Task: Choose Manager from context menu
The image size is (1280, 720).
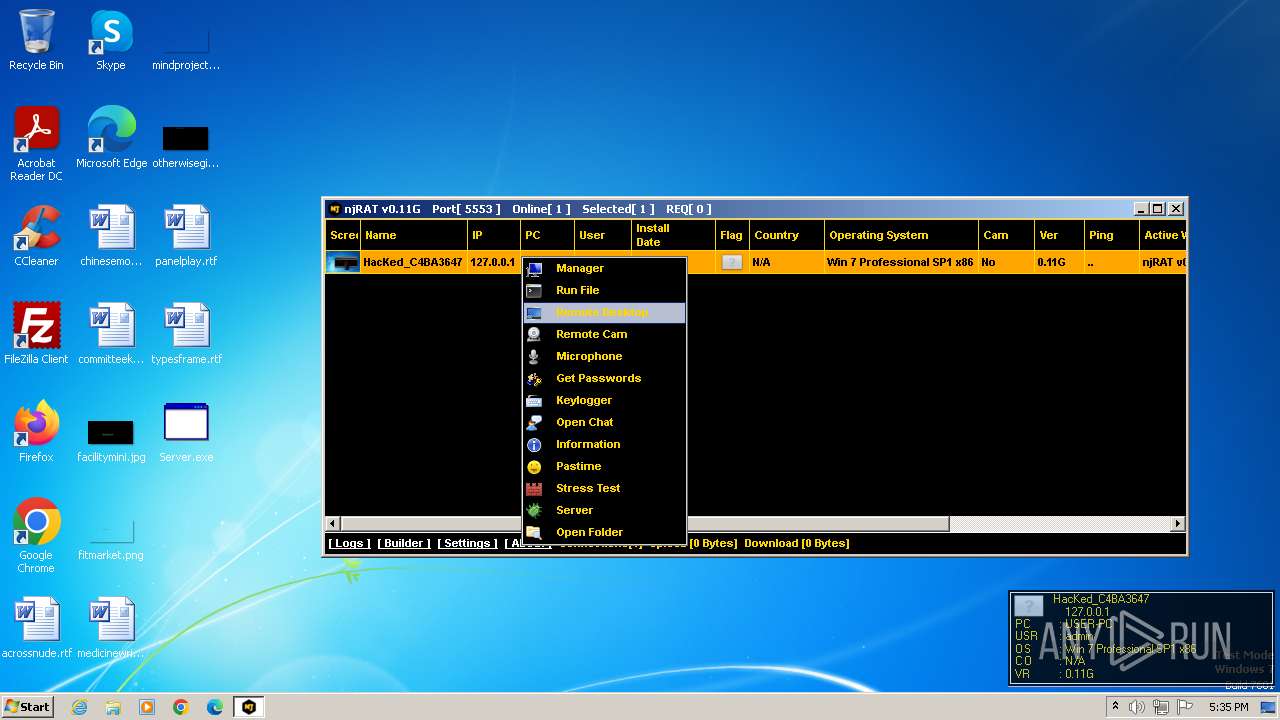Action: click(x=604, y=268)
